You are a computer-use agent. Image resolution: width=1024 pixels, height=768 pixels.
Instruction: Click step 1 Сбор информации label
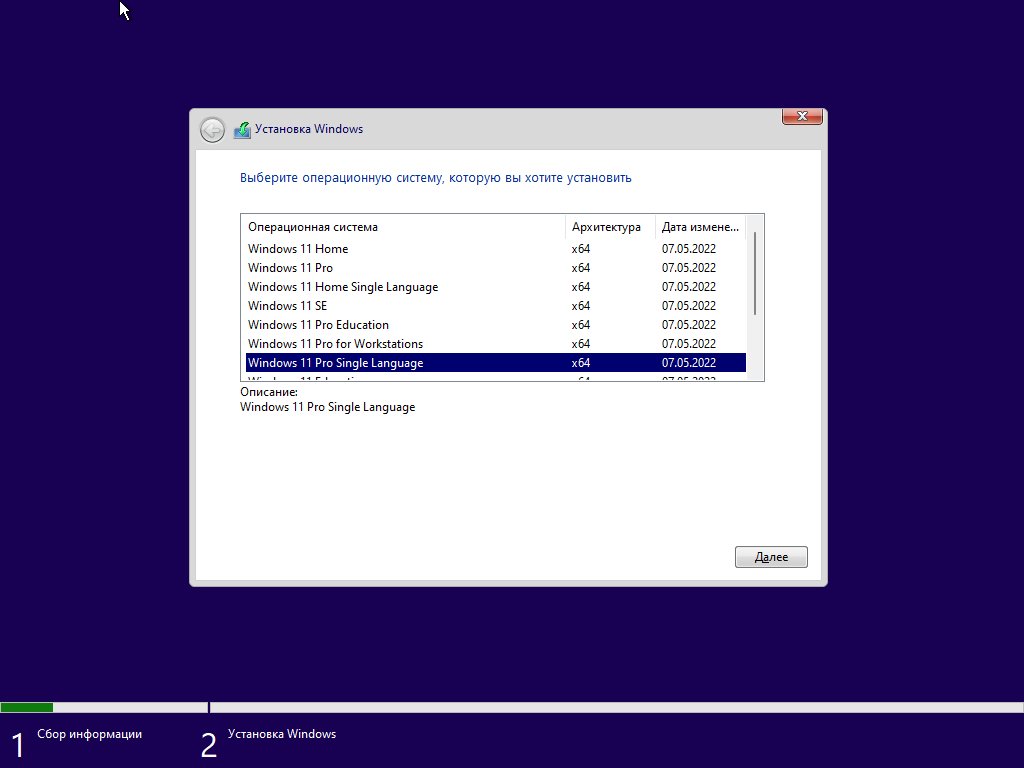click(89, 734)
